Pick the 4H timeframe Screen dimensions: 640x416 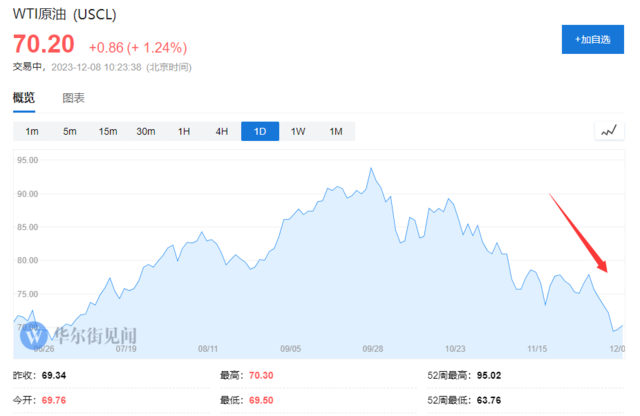click(x=222, y=132)
